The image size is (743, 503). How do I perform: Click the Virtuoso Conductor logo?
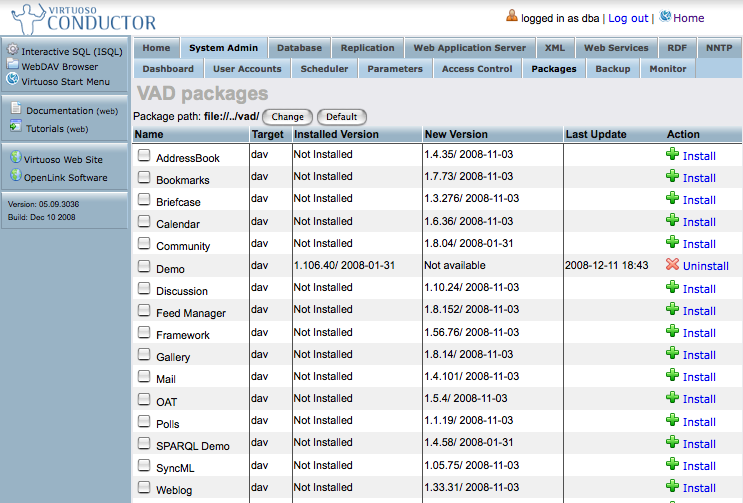pos(84,18)
